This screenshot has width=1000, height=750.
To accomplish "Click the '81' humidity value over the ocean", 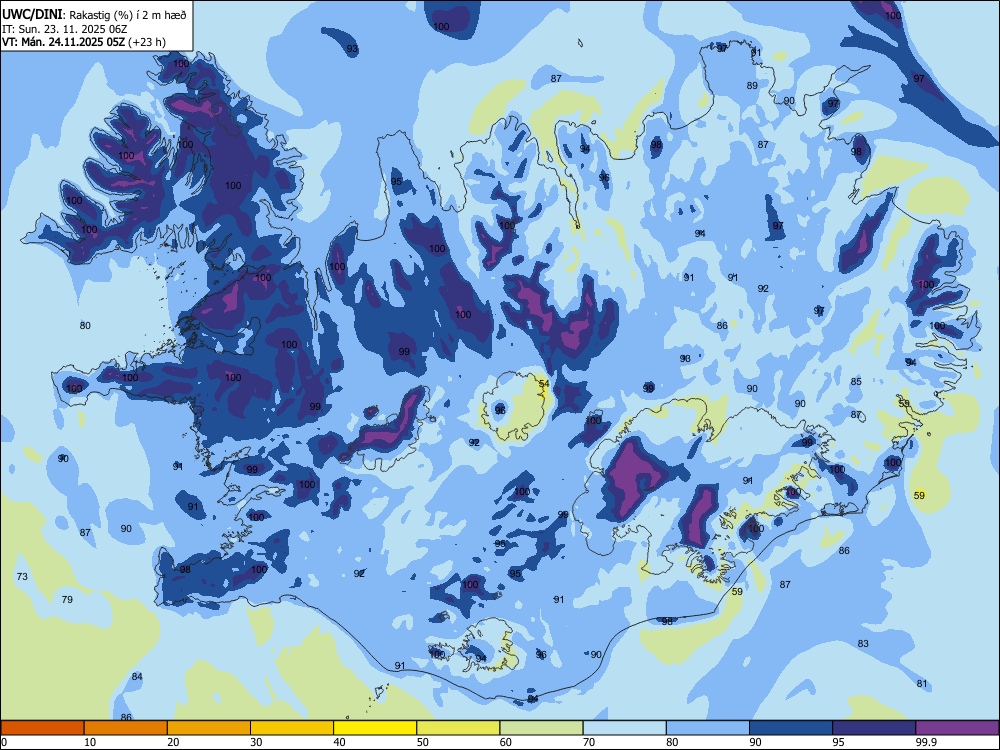I will [x=922, y=684].
